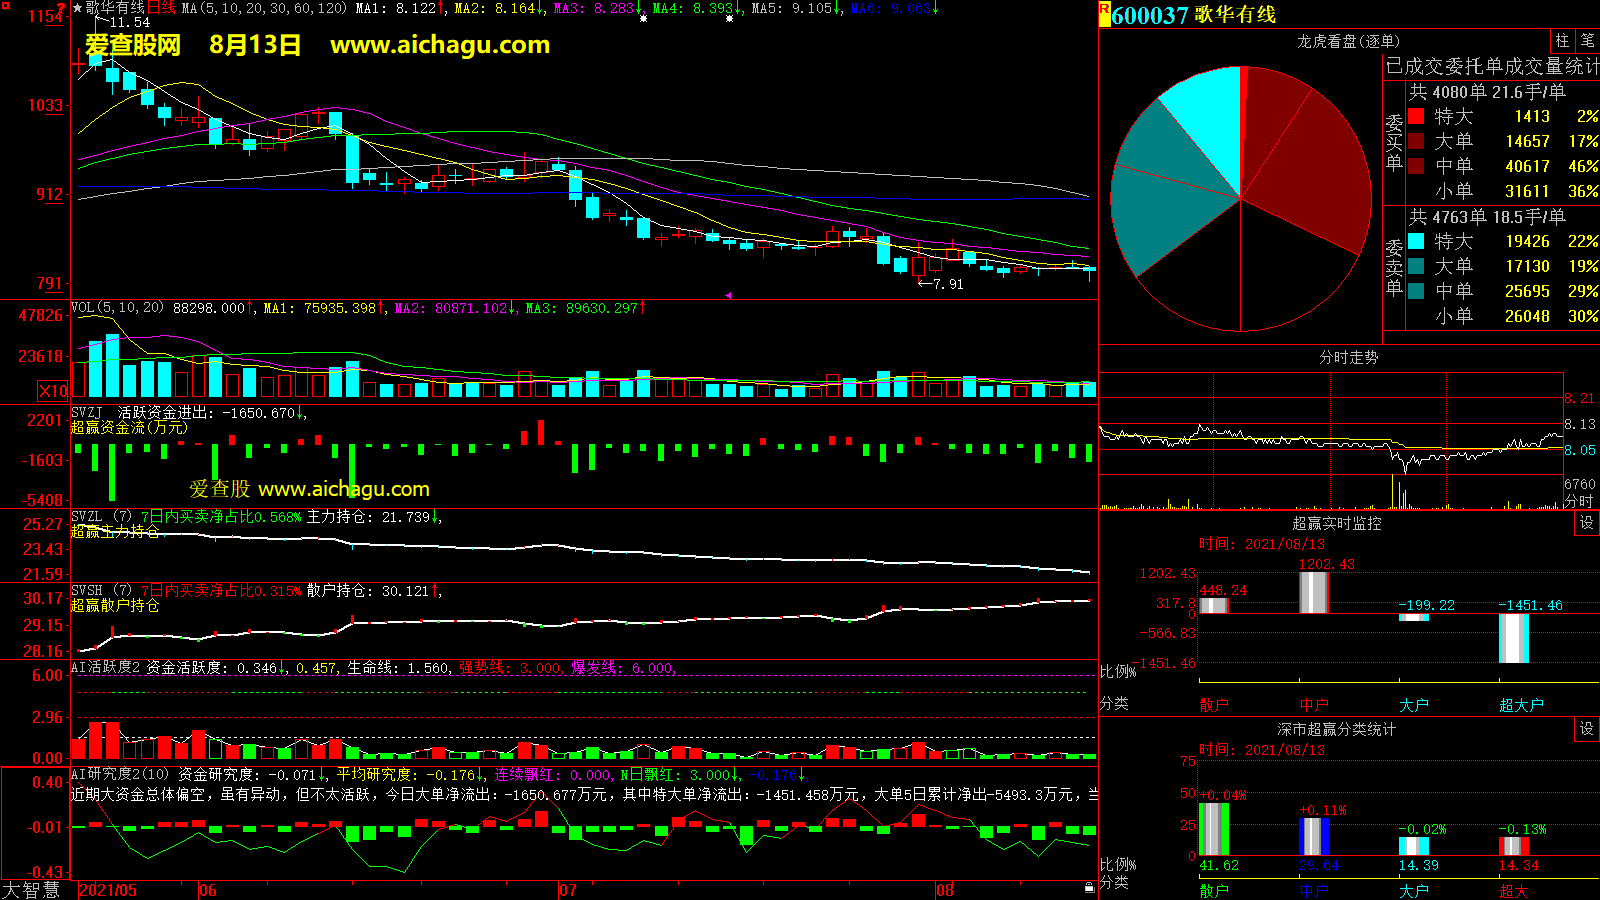The width and height of the screenshot is (1600, 900).
Task: Click the star icon before 歌华有线 title
Action: pyautogui.click(x=77, y=8)
